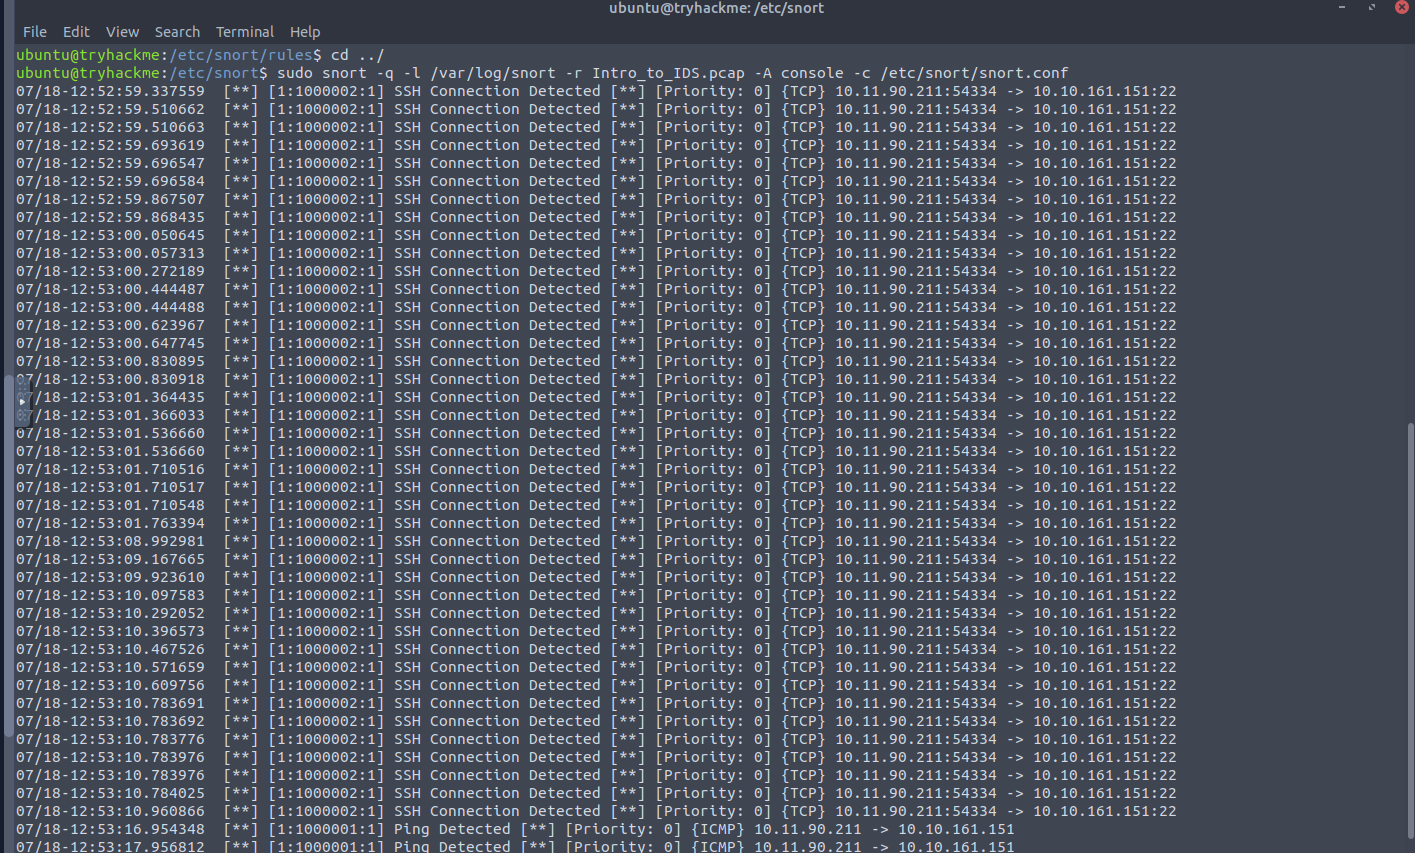Click timestamp 07/18-12:53:00.050645
This screenshot has height=853, width=1415.
[110, 235]
